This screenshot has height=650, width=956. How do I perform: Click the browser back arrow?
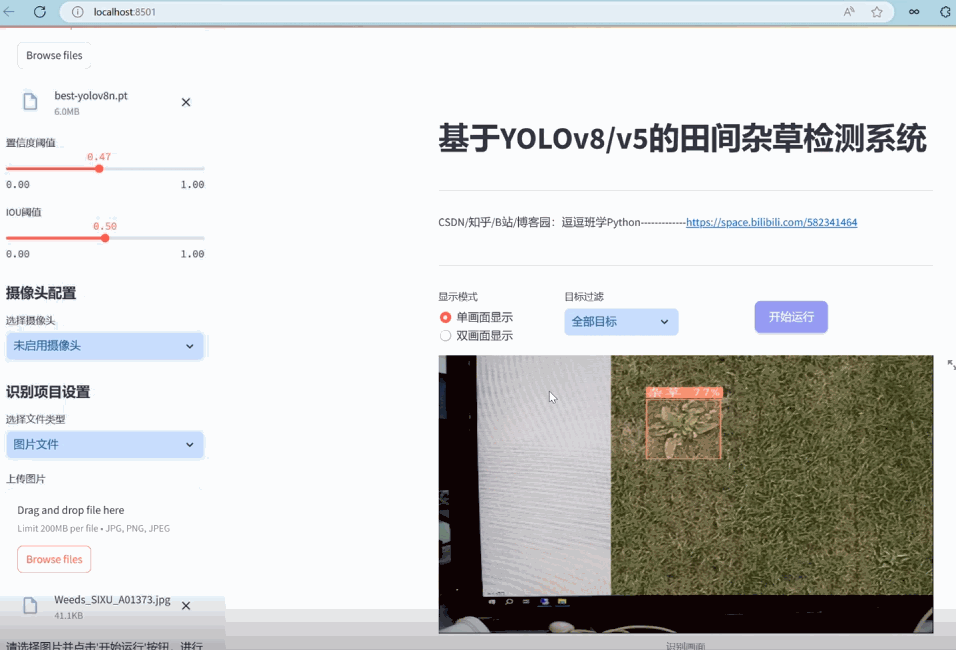click(10, 11)
